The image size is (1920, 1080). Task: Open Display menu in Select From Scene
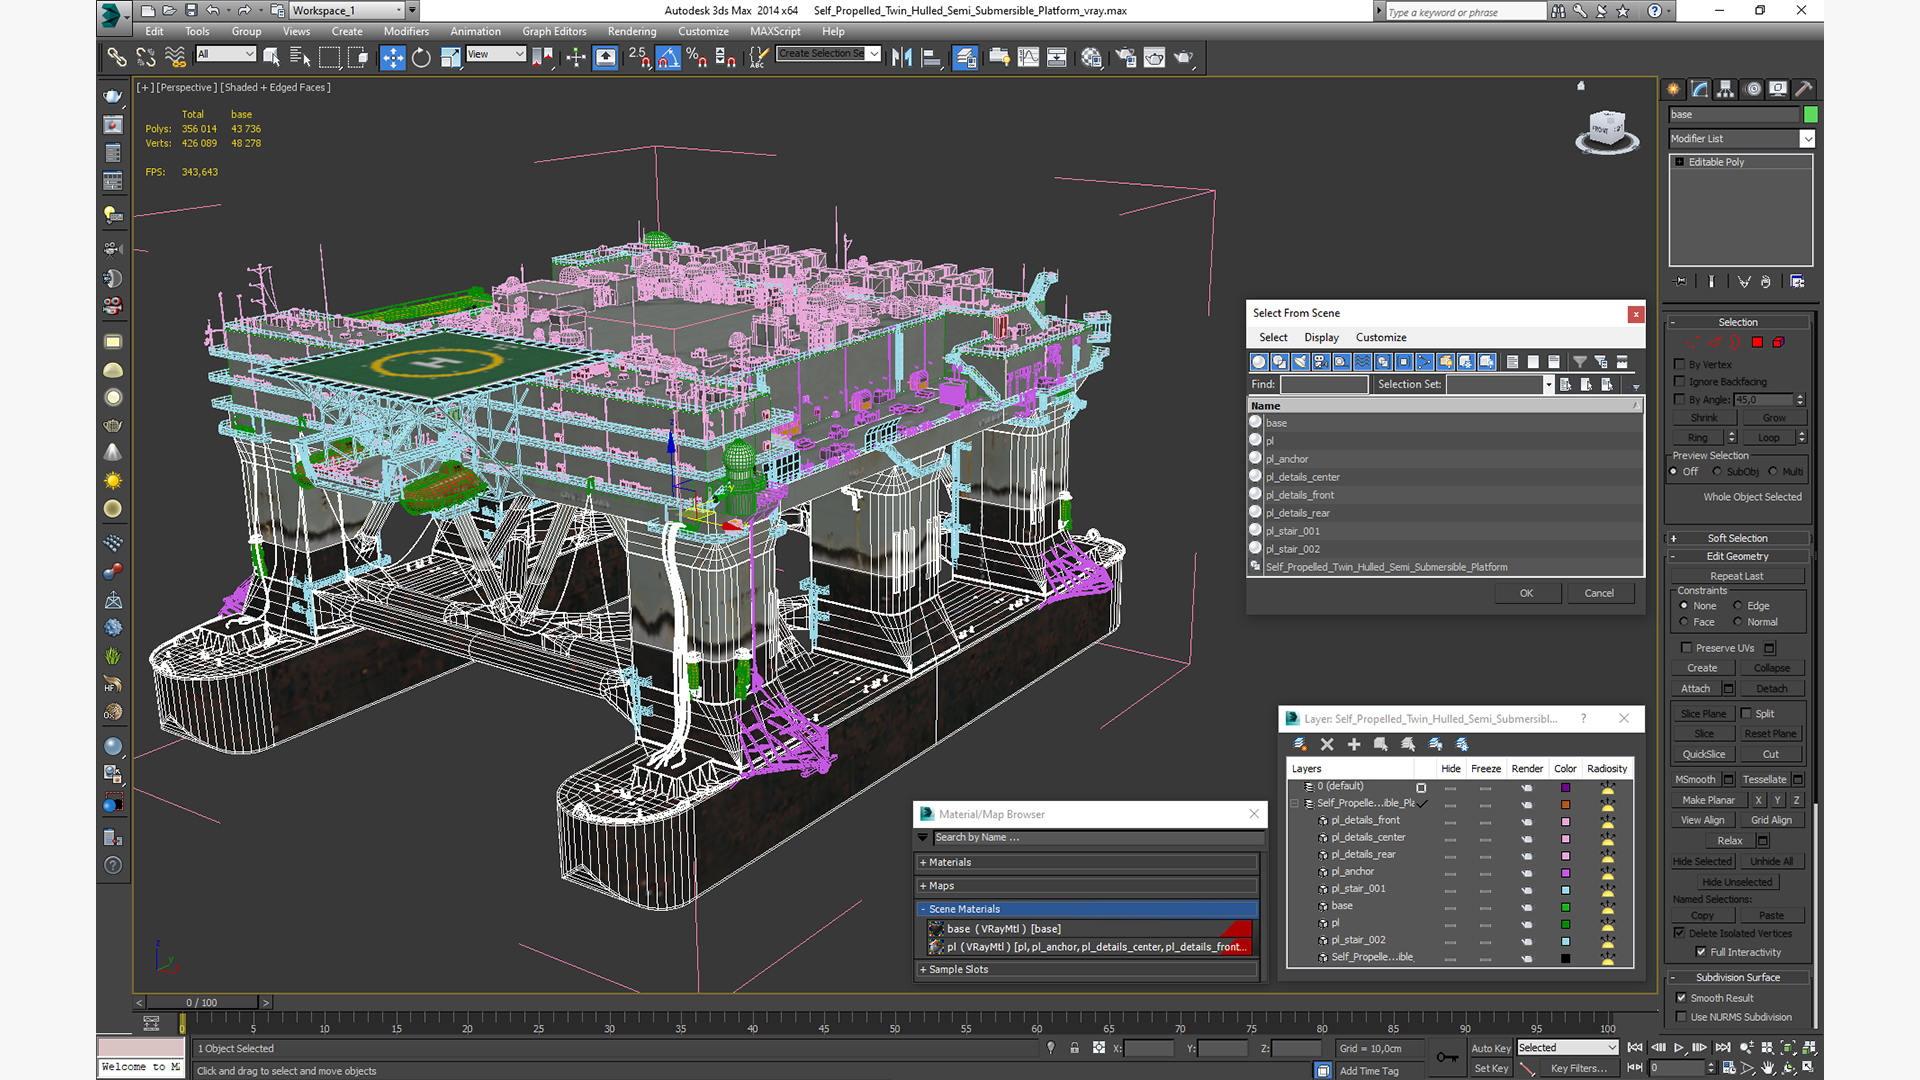[1321, 337]
